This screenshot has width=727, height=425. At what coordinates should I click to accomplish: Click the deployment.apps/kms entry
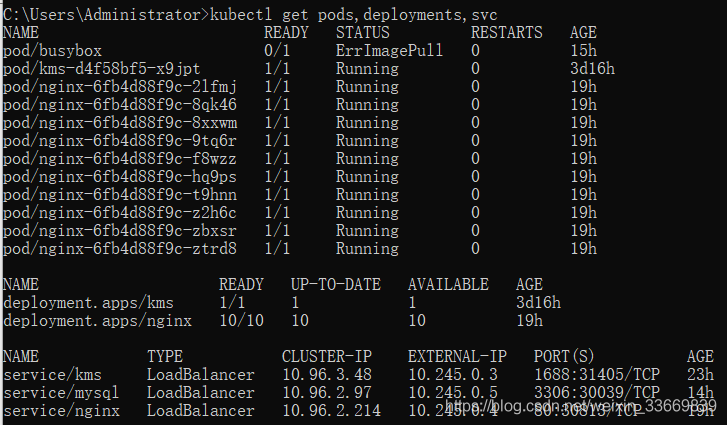click(x=89, y=302)
